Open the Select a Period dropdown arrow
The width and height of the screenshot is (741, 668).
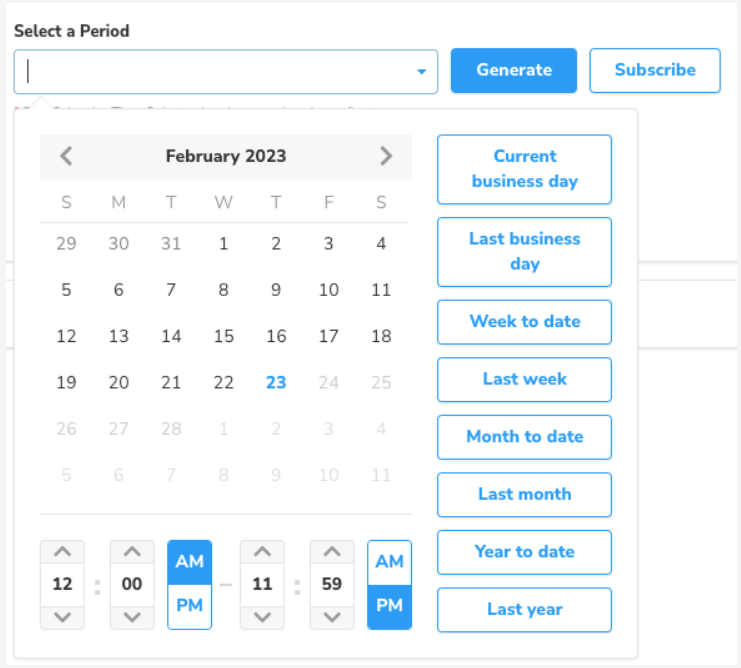point(421,72)
